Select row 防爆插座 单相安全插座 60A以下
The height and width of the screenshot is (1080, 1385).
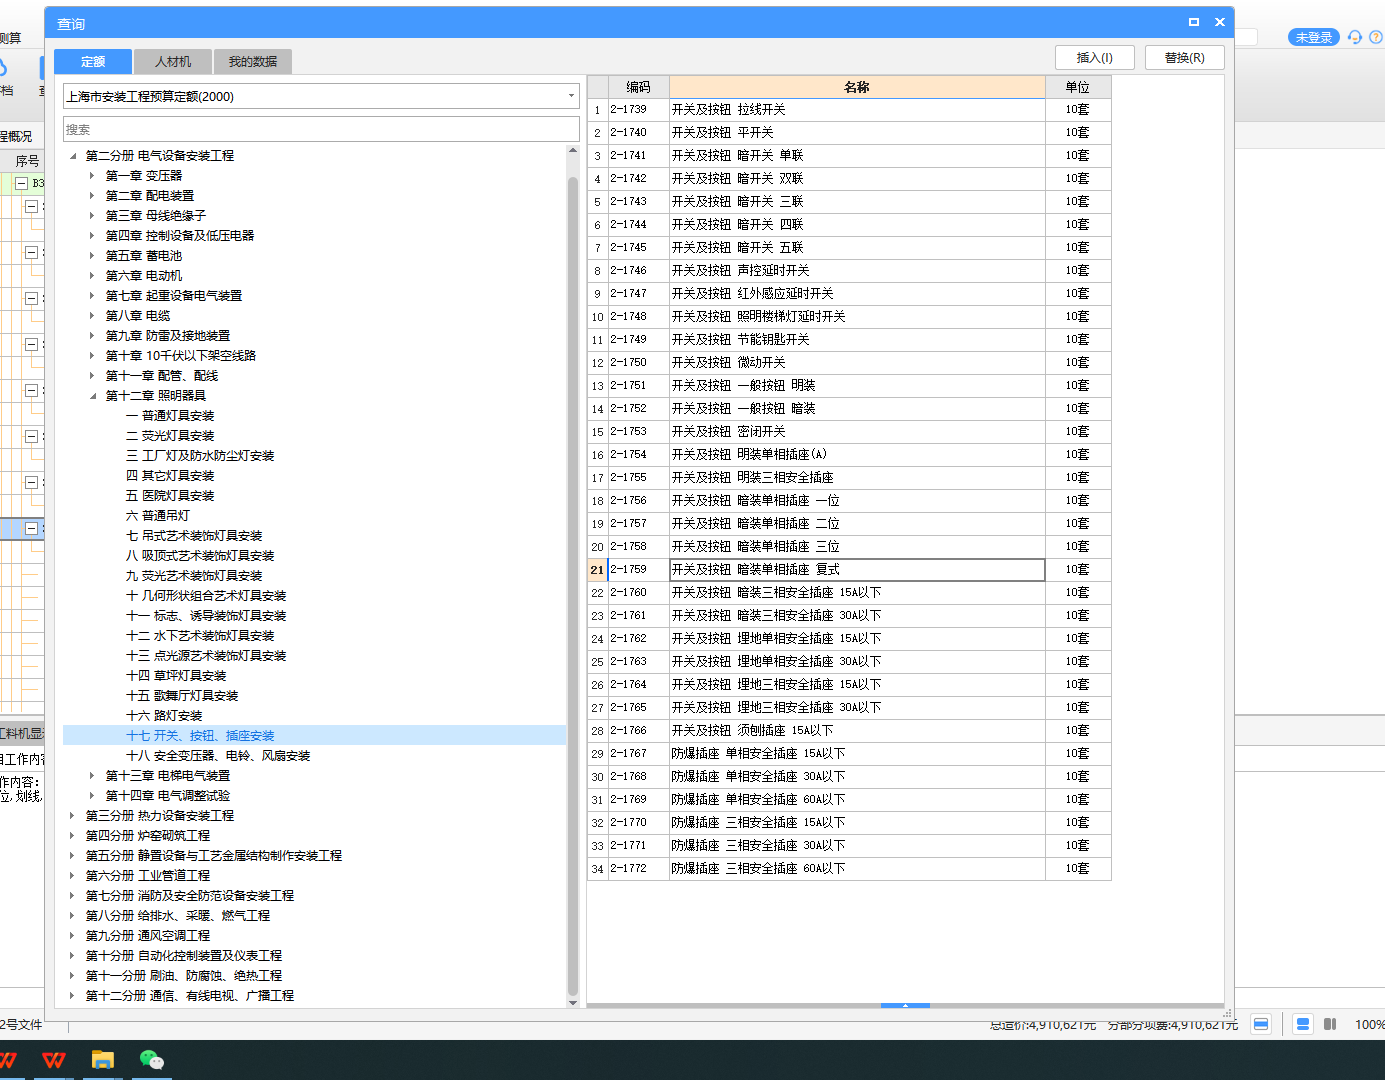point(849,800)
